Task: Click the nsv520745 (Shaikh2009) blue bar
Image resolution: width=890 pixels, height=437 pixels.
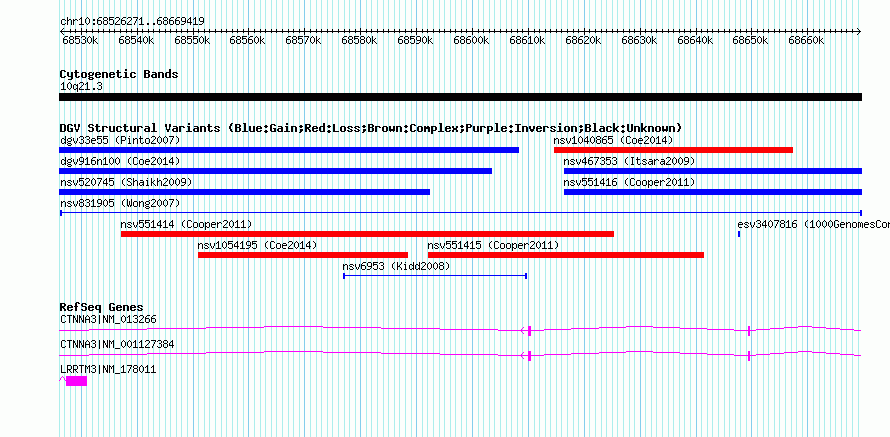Action: tap(245, 192)
